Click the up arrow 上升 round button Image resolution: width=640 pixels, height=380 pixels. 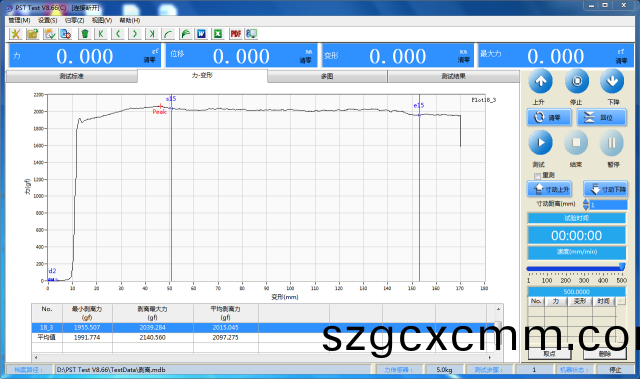(540, 82)
